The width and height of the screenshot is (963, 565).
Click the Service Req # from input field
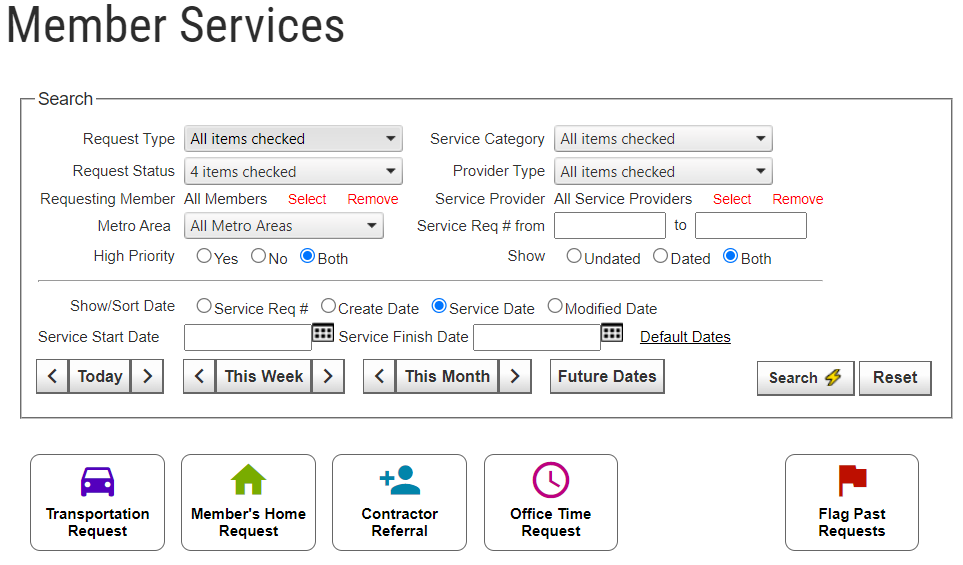pyautogui.click(x=610, y=226)
